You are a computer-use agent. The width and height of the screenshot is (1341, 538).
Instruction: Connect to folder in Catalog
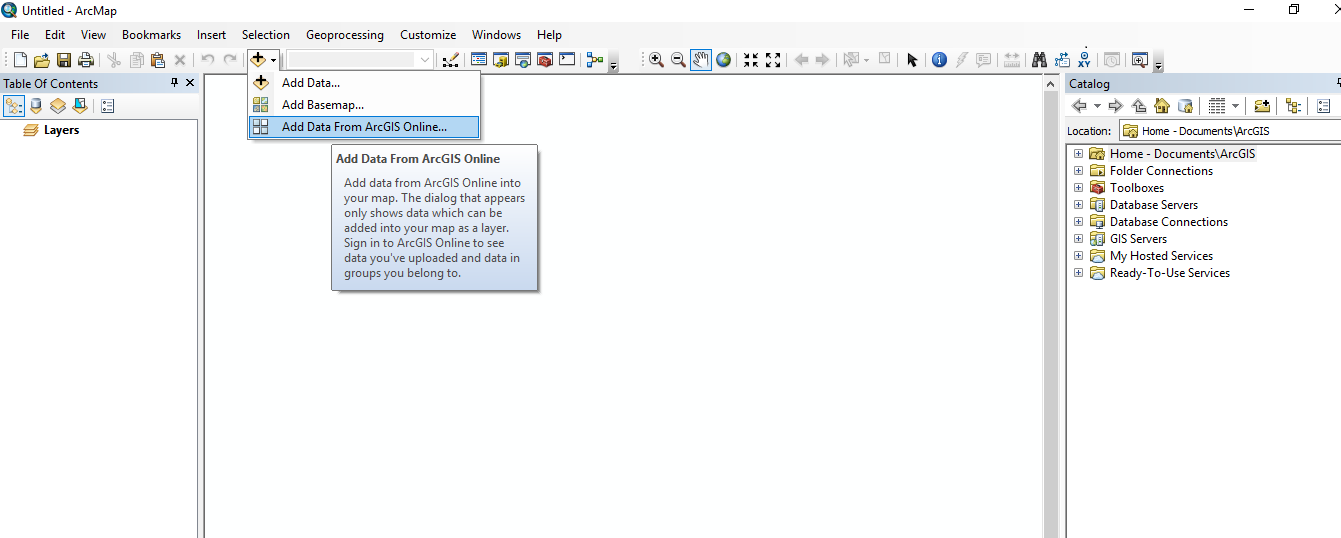tap(1262, 106)
